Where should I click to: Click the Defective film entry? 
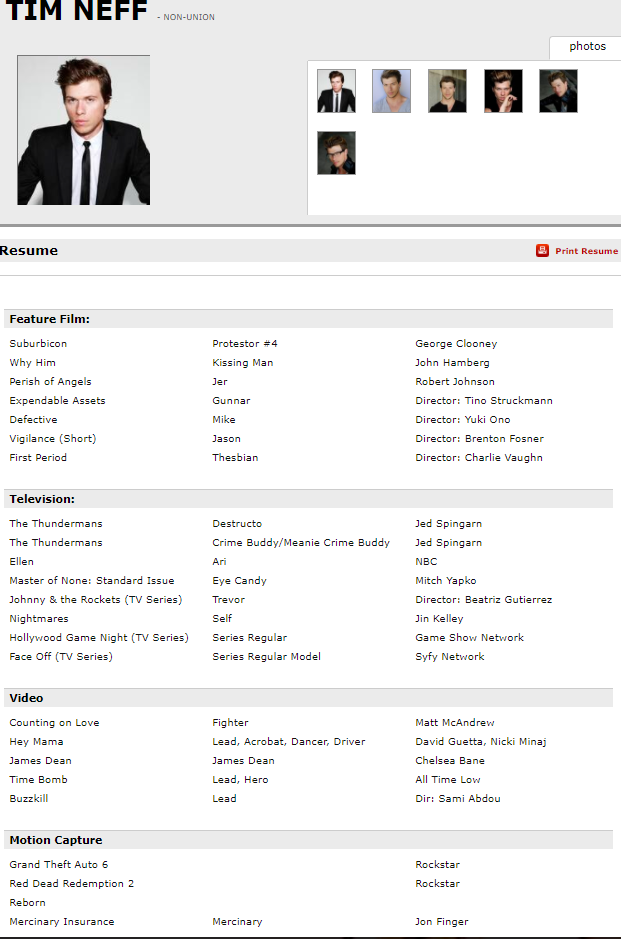(34, 420)
